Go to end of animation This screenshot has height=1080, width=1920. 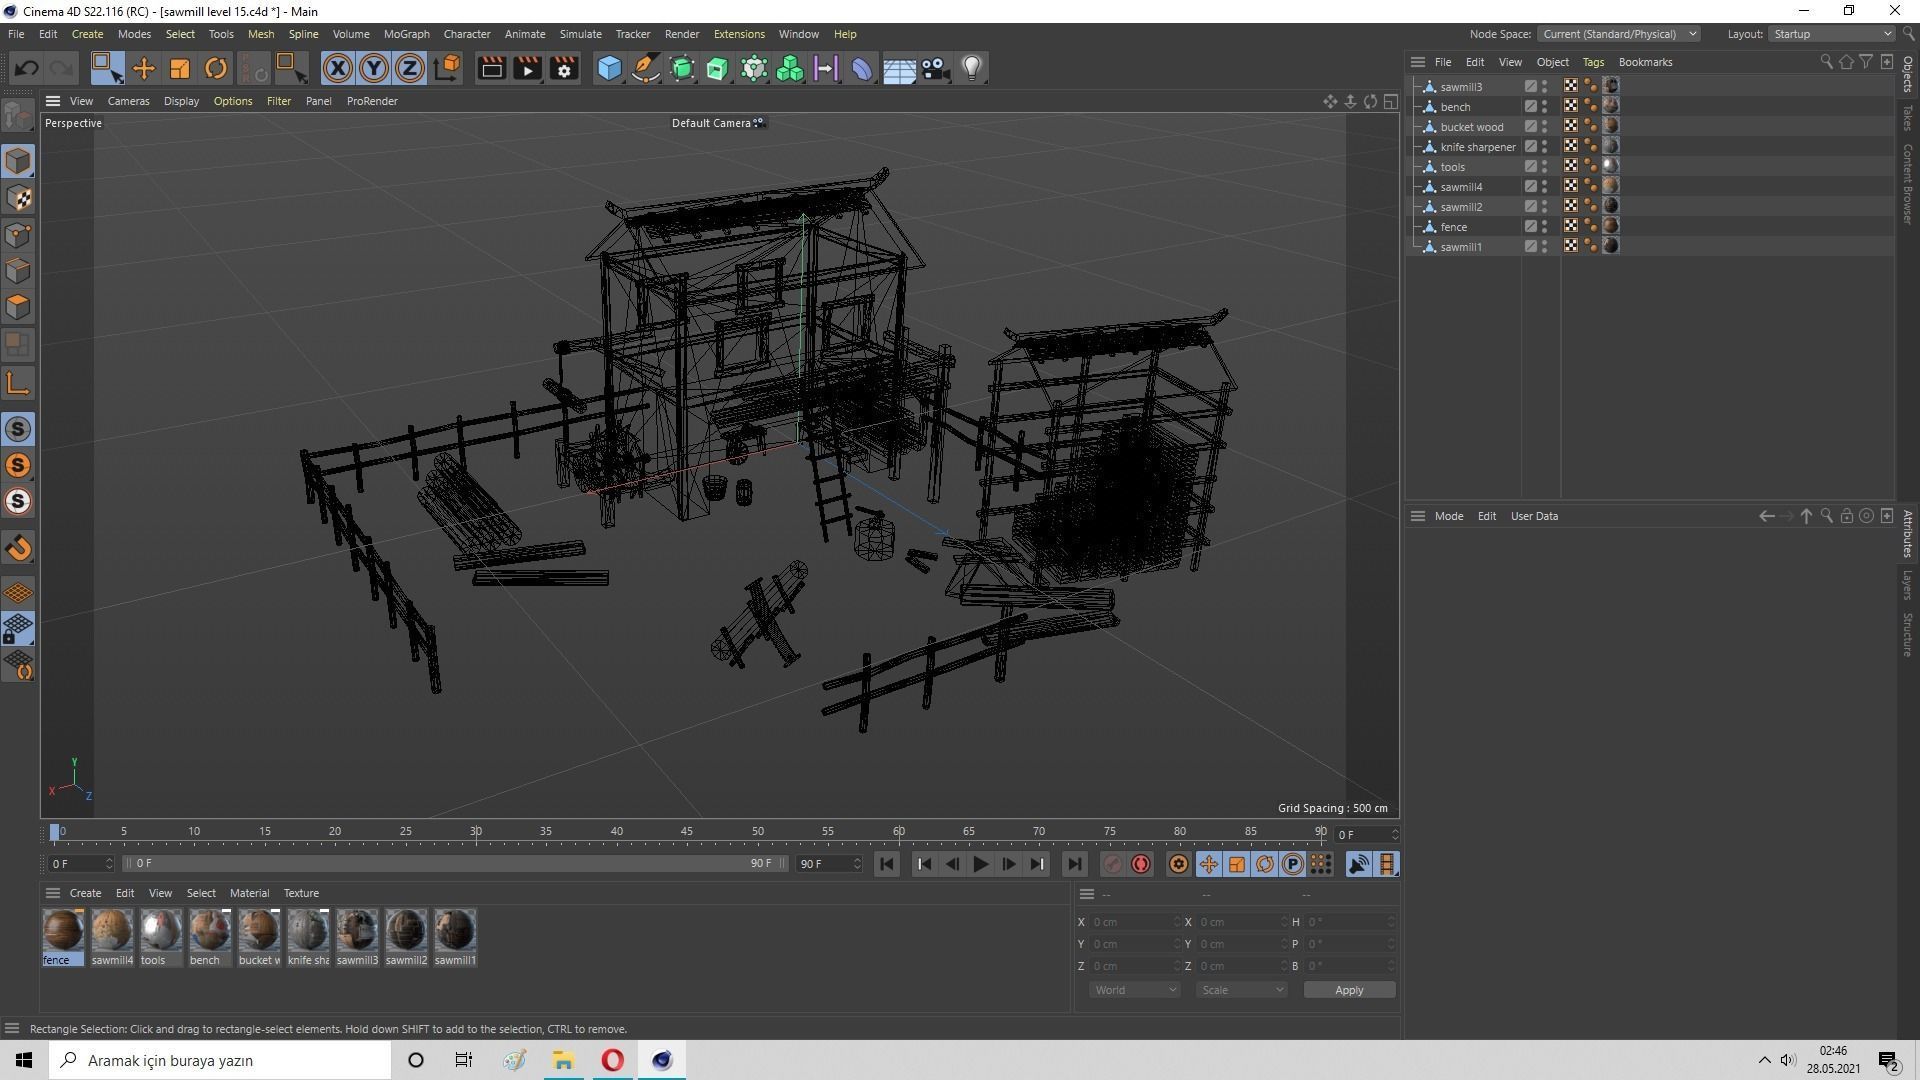point(1074,864)
